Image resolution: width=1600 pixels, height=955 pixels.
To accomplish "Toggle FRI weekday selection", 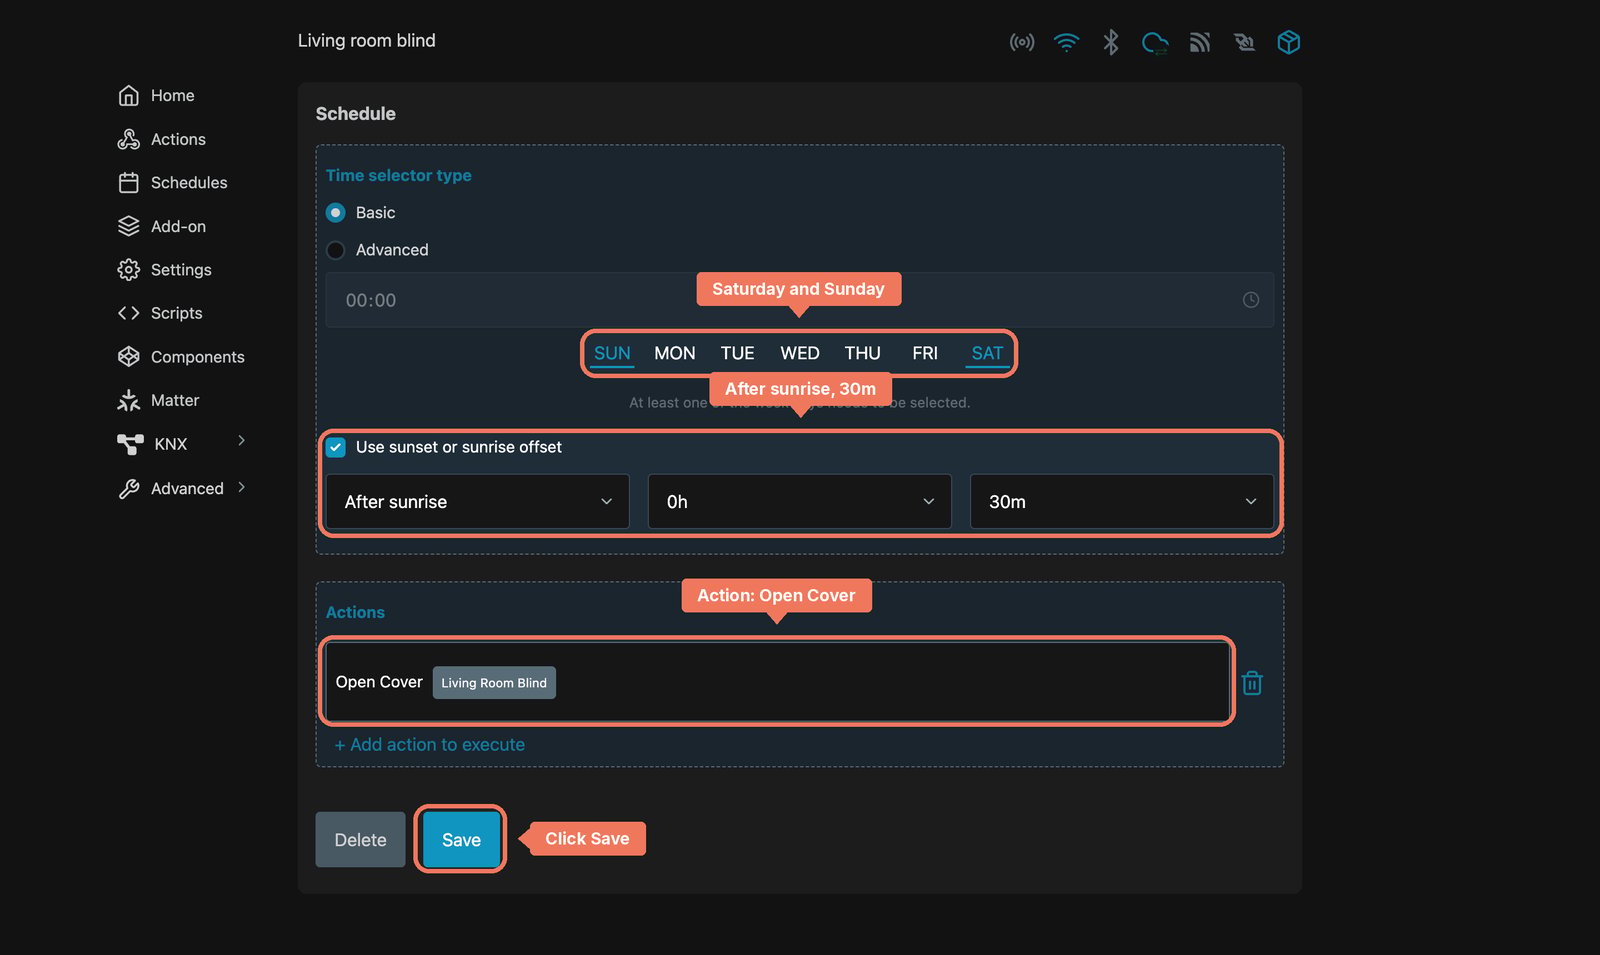I will coord(925,353).
